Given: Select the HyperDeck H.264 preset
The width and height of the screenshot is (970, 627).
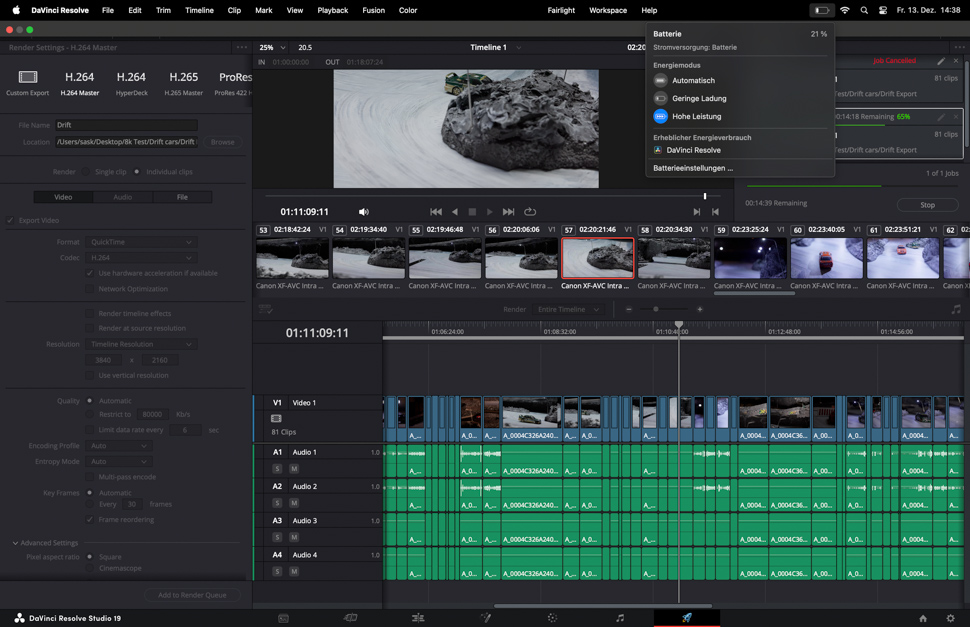Looking at the screenshot, I should click(131, 82).
